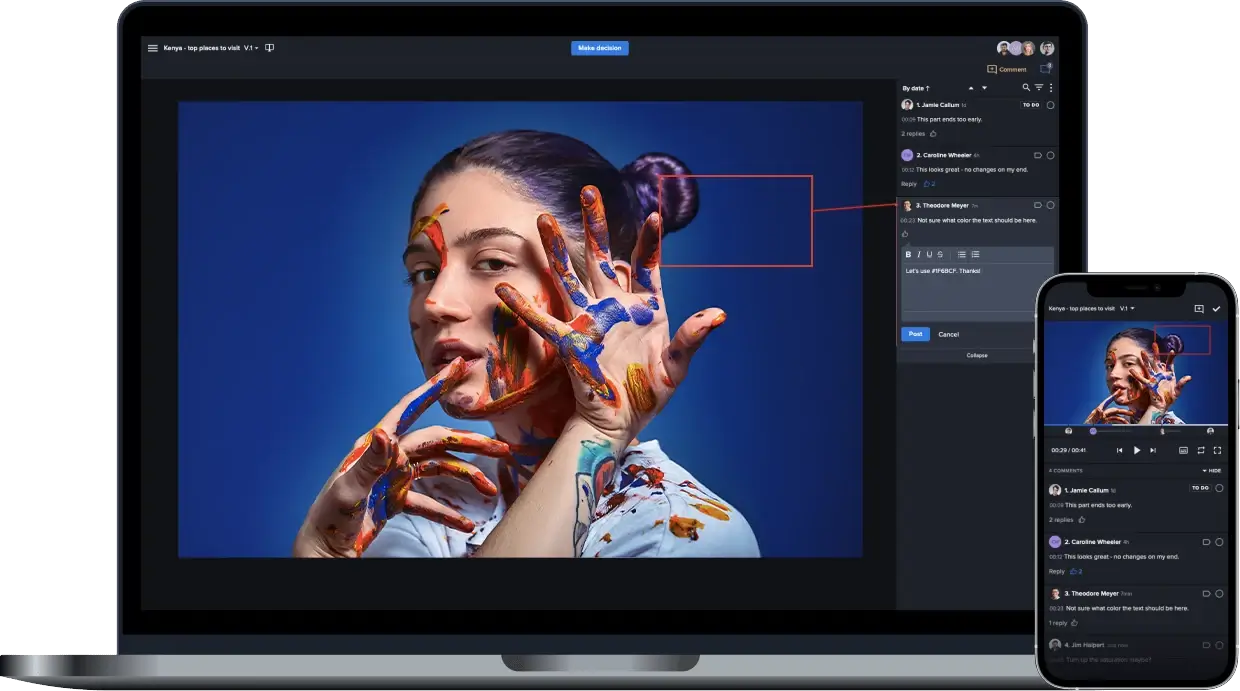The image size is (1240, 691).
Task: Open the three-dot options menu in comments panel
Action: pyautogui.click(x=1051, y=88)
